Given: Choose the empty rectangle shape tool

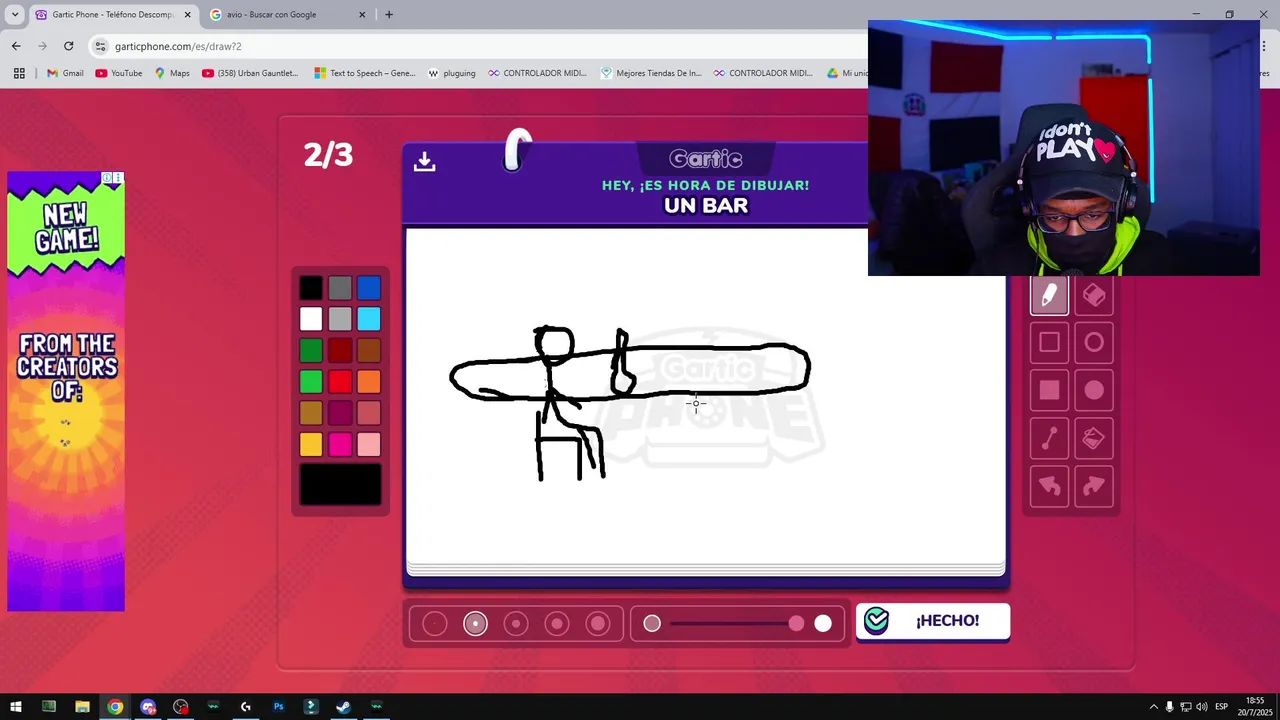Looking at the screenshot, I should tap(1049, 343).
